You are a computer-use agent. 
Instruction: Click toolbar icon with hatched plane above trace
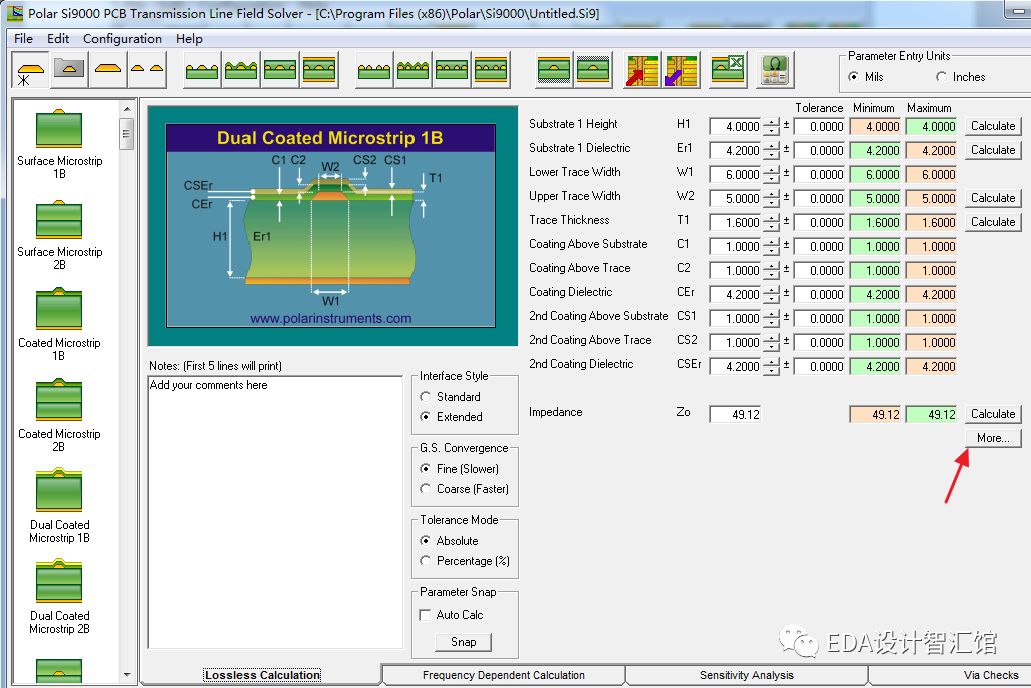tap(593, 70)
